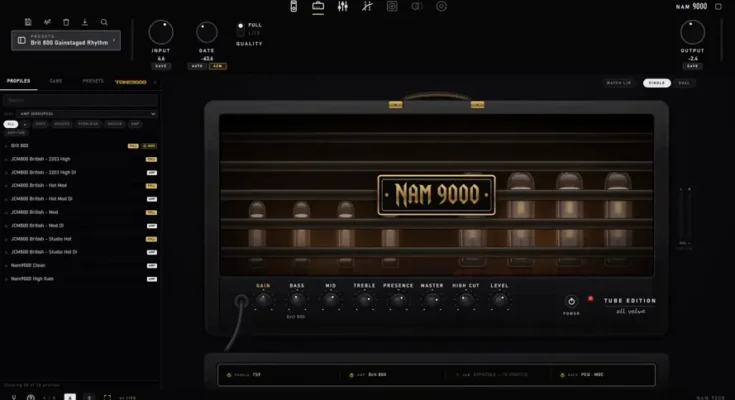This screenshot has height=400, width=735.
Task: Click the magnifier search presets icon
Action: [x=104, y=22]
